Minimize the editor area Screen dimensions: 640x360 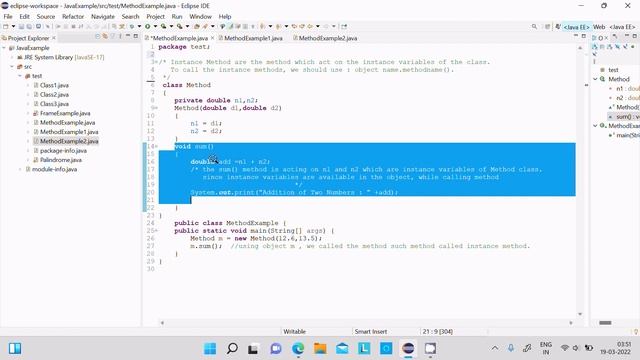tap(576, 36)
